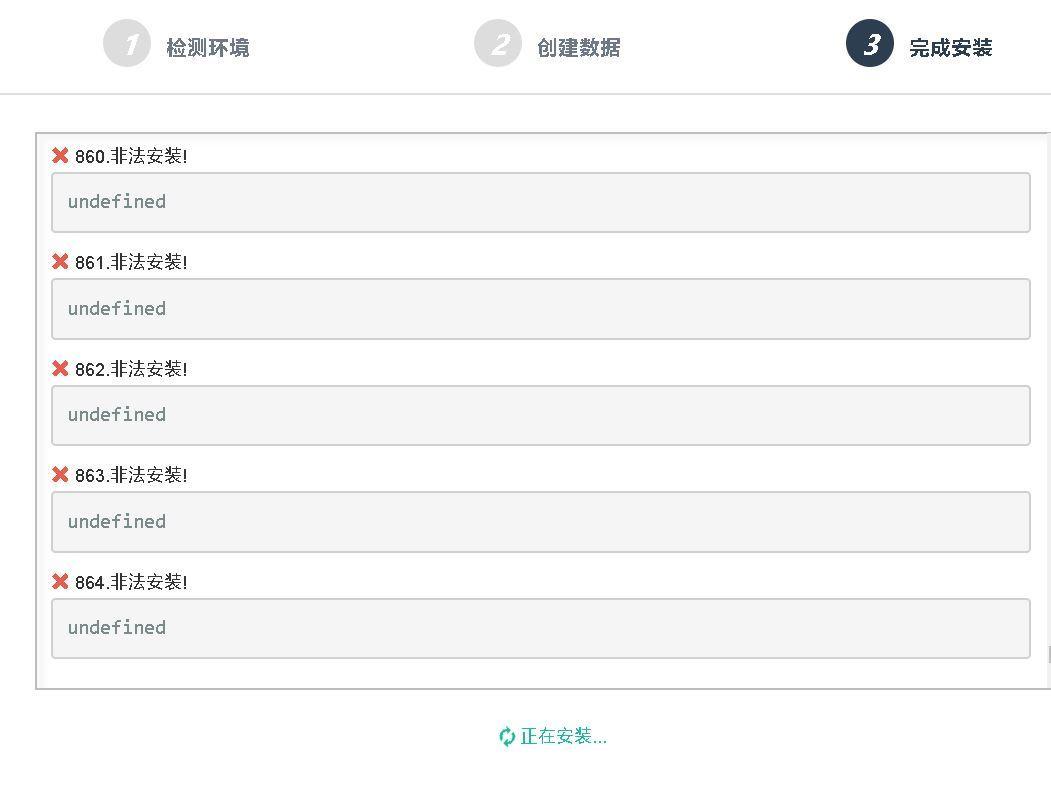Select the 检测环境 step label
This screenshot has width=1051, height=785.
pyautogui.click(x=208, y=48)
